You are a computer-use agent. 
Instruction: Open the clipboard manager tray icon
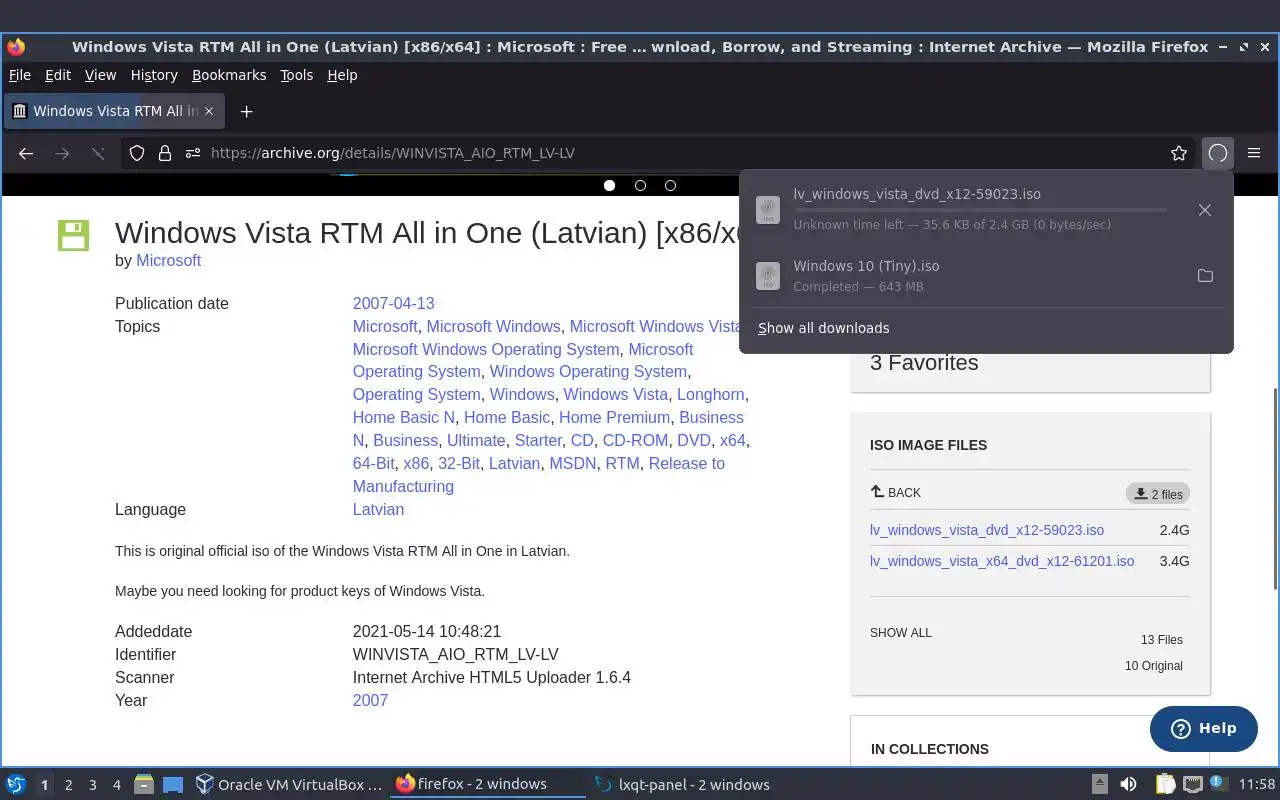coord(1165,785)
